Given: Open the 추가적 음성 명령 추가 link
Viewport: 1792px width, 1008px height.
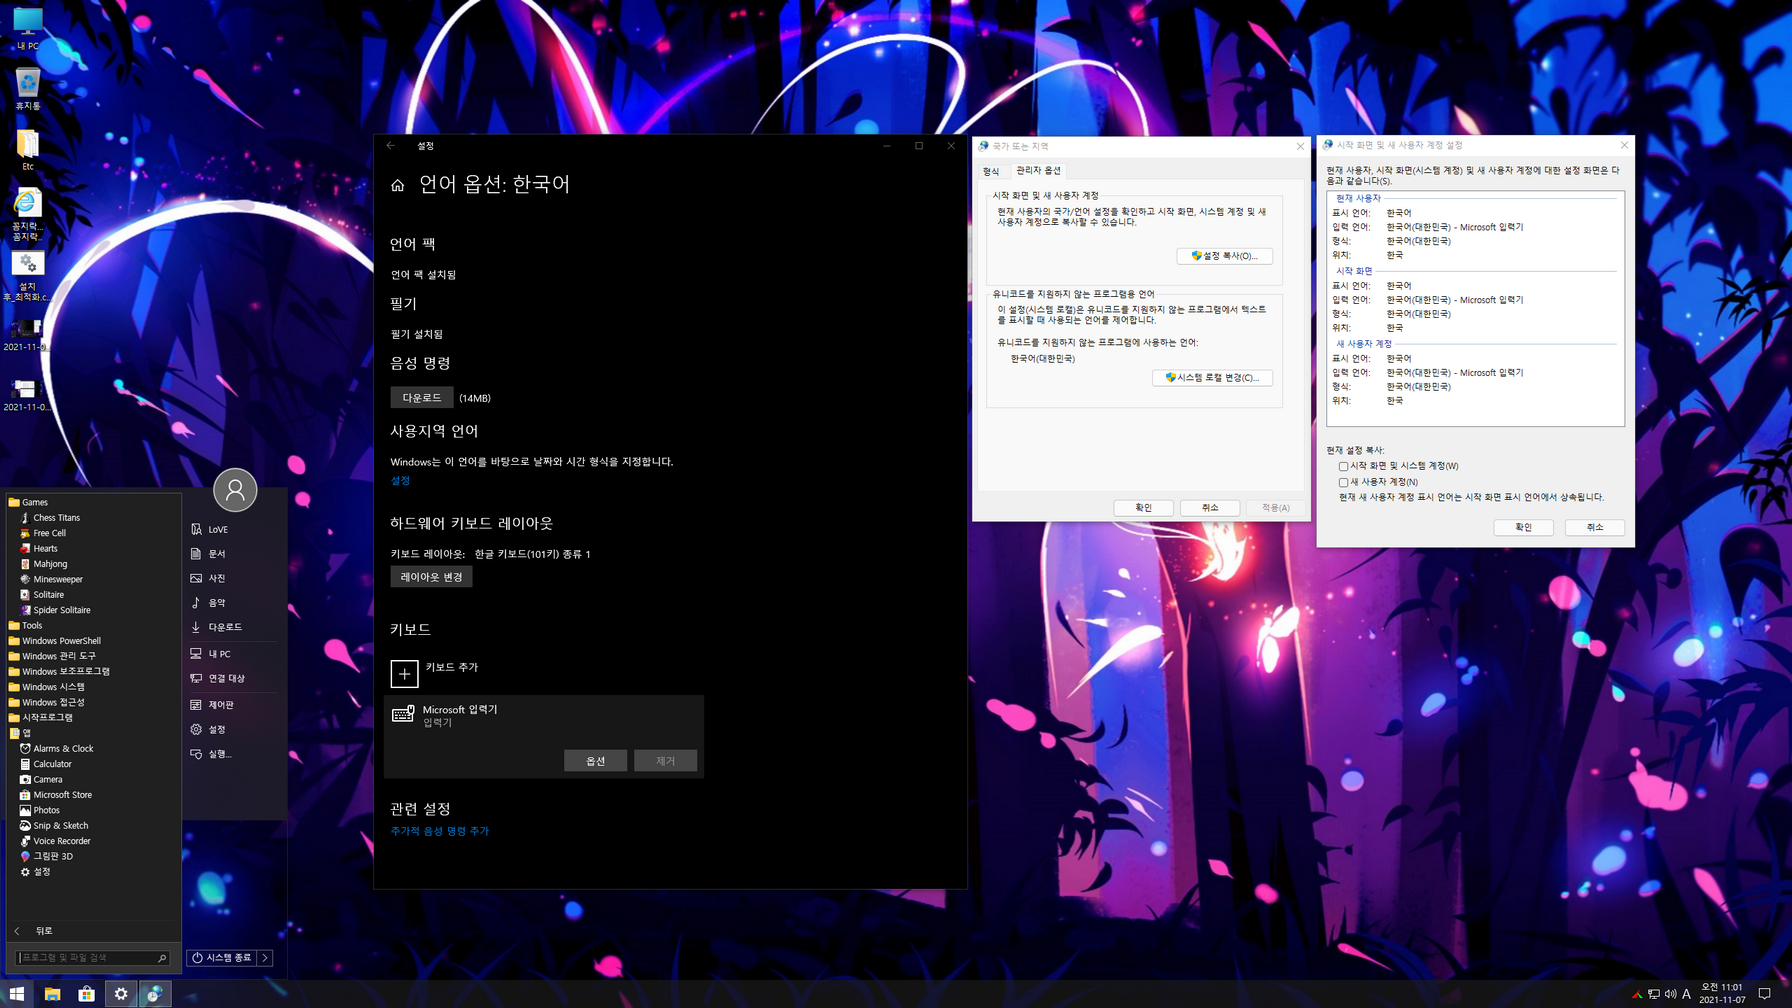Looking at the screenshot, I should (440, 831).
